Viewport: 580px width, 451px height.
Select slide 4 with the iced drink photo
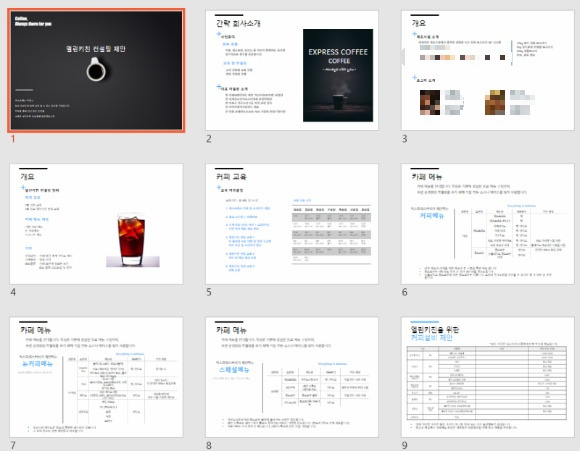point(96,224)
